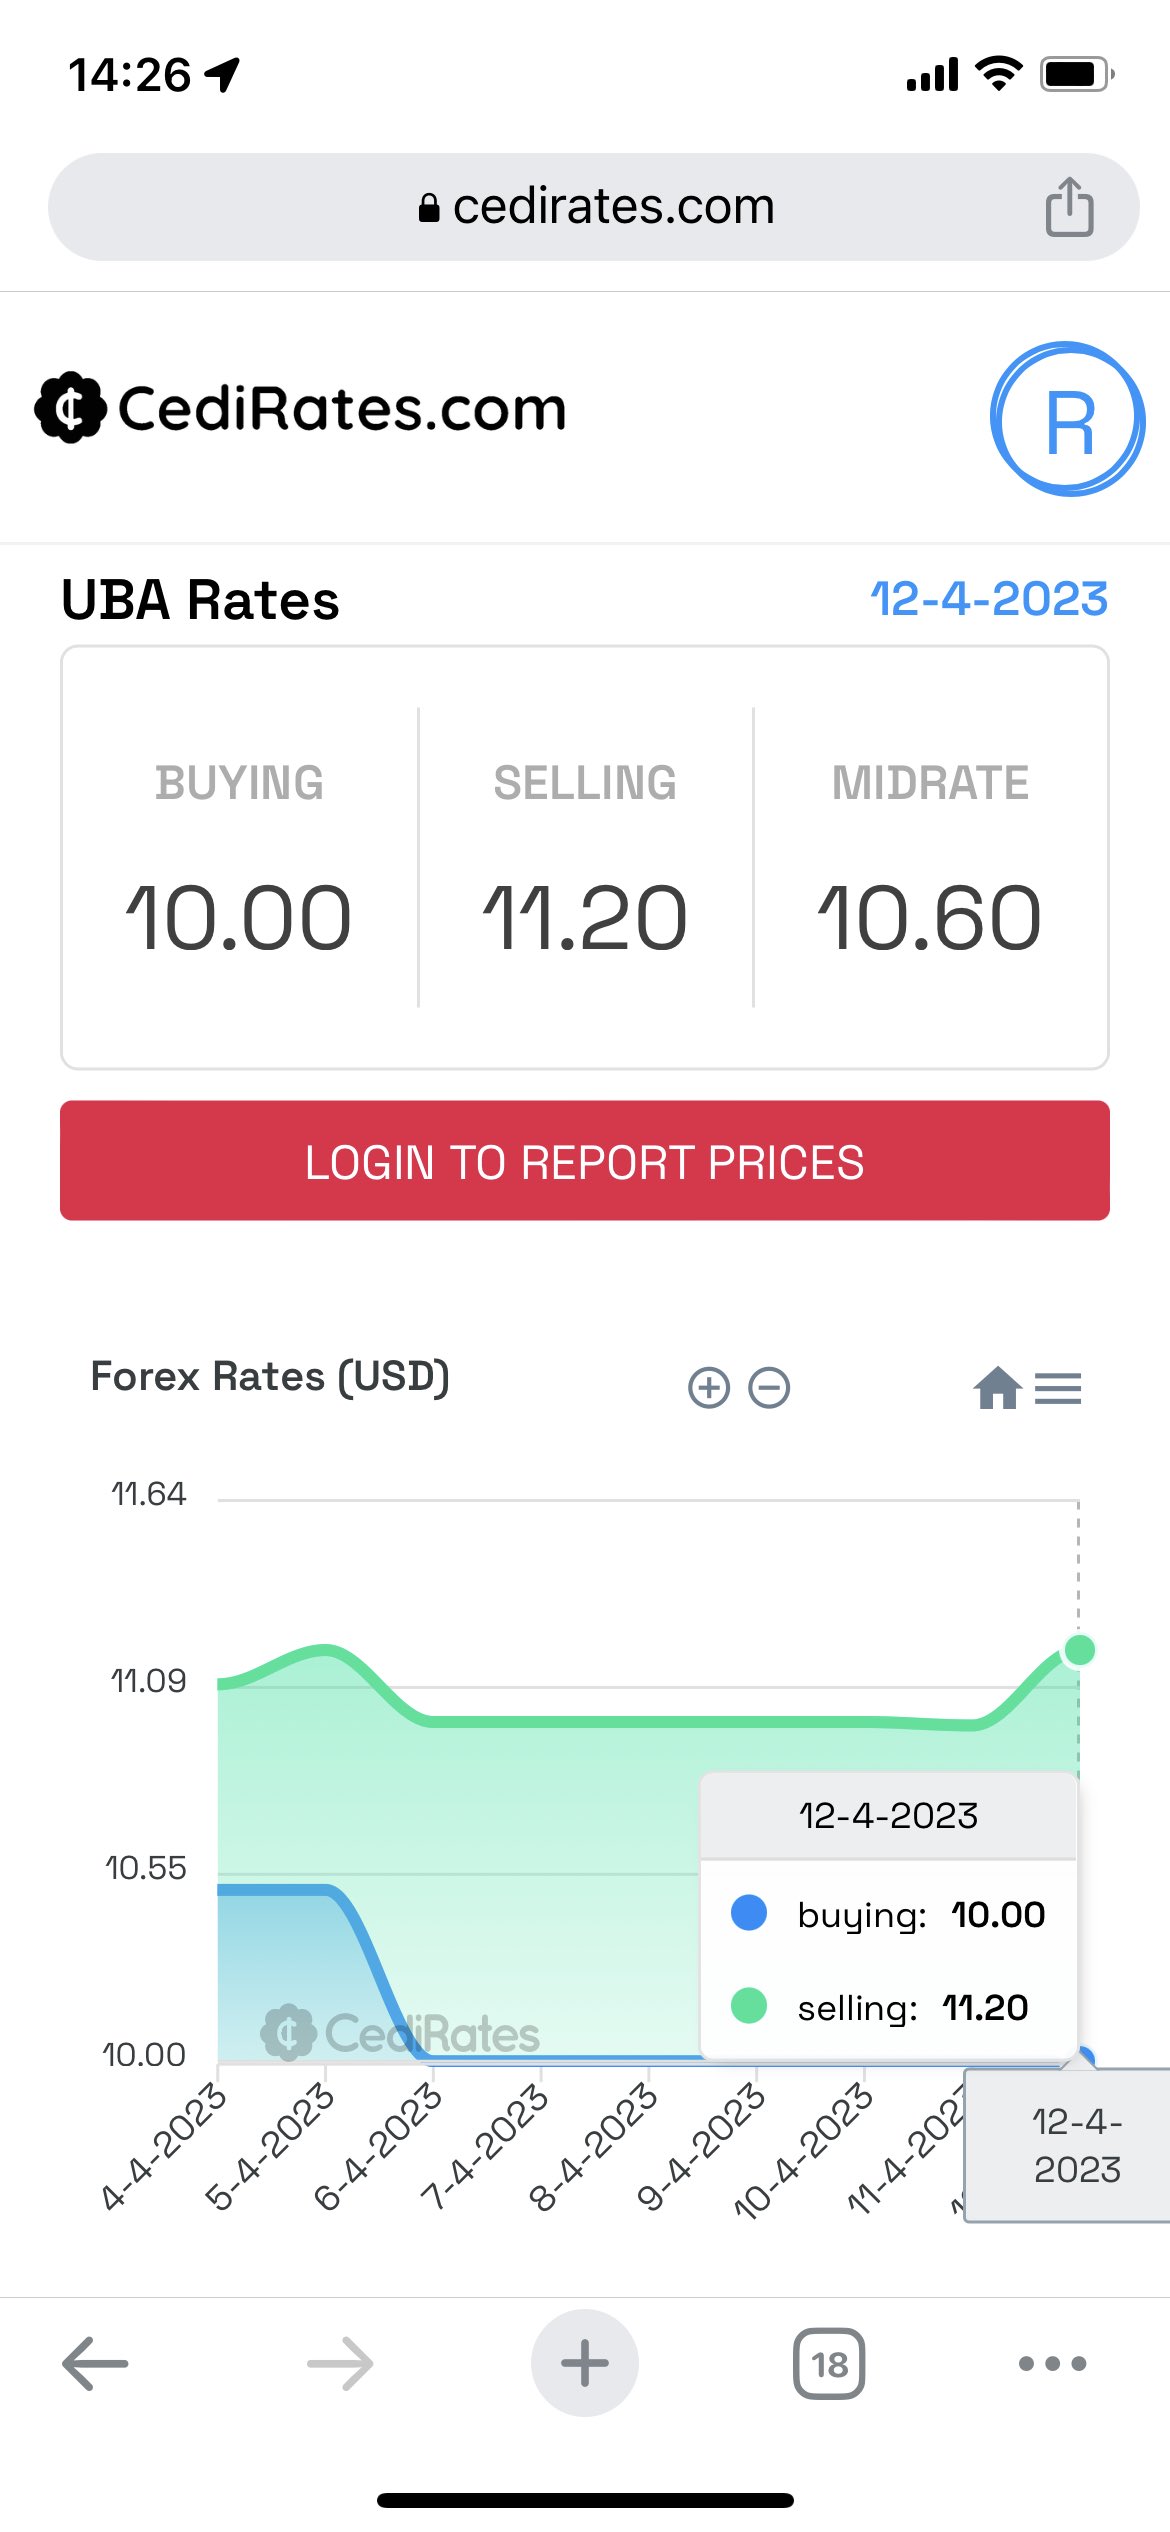Viewport: 1170px width, 2532px height.
Task: Open the tab switcher showing 18 tabs
Action: click(829, 2363)
